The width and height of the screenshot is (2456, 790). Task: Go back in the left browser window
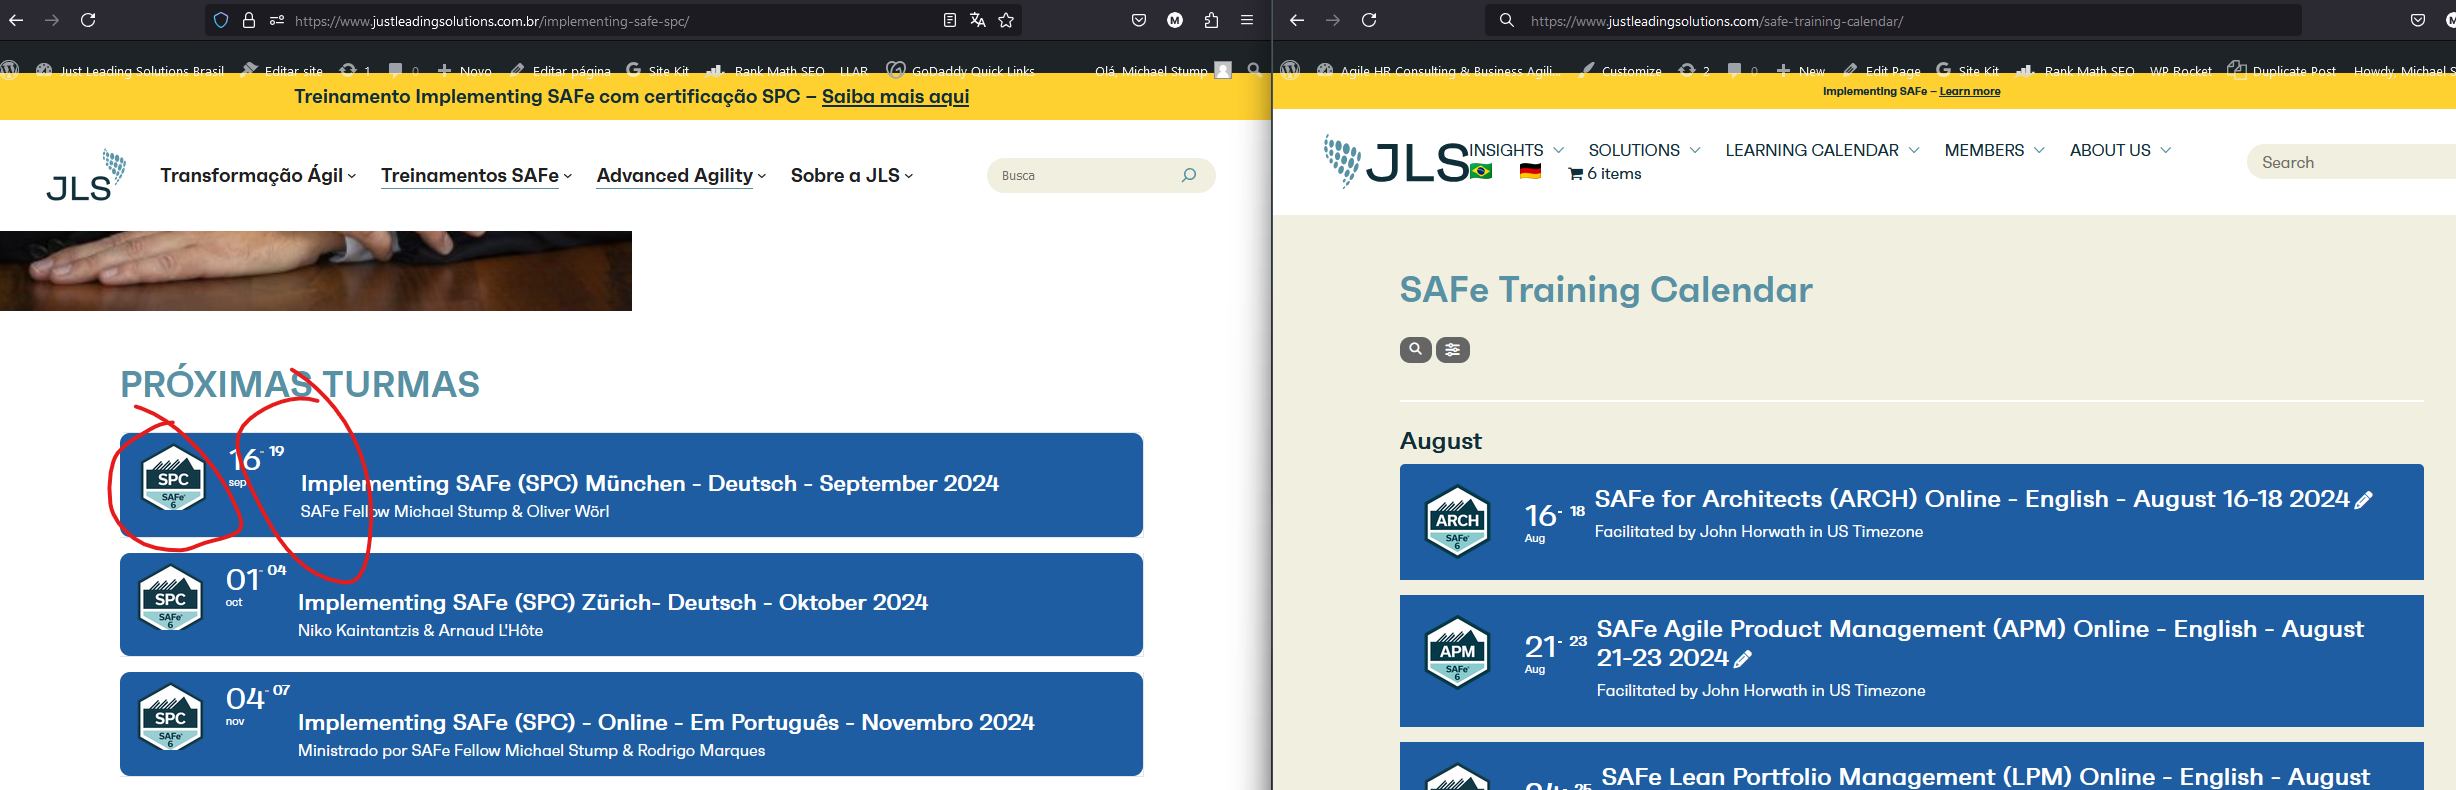click(16, 20)
